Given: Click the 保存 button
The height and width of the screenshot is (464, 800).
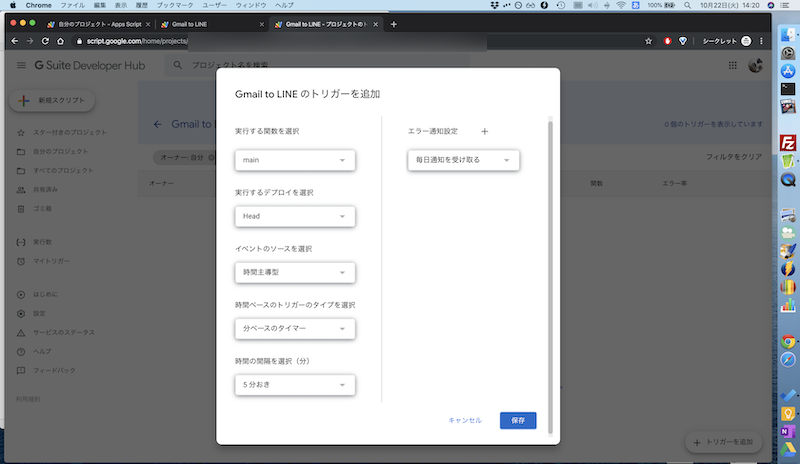Looking at the screenshot, I should pos(518,420).
